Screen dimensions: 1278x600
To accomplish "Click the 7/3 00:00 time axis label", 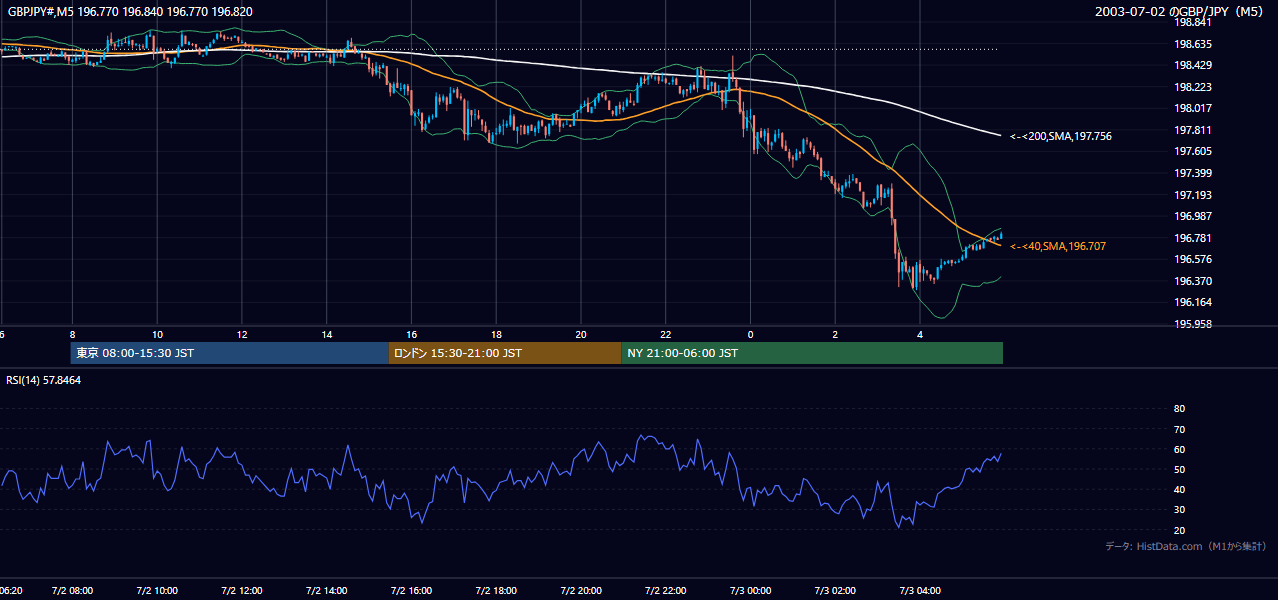I will [750, 591].
